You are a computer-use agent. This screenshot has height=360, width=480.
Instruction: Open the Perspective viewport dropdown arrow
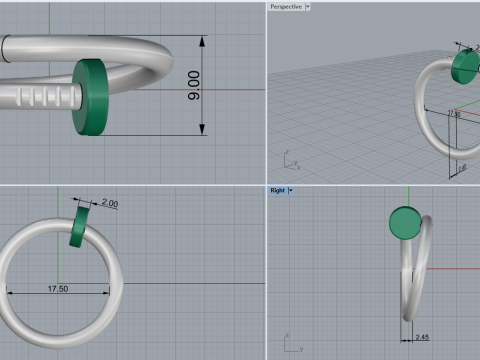(x=308, y=7)
